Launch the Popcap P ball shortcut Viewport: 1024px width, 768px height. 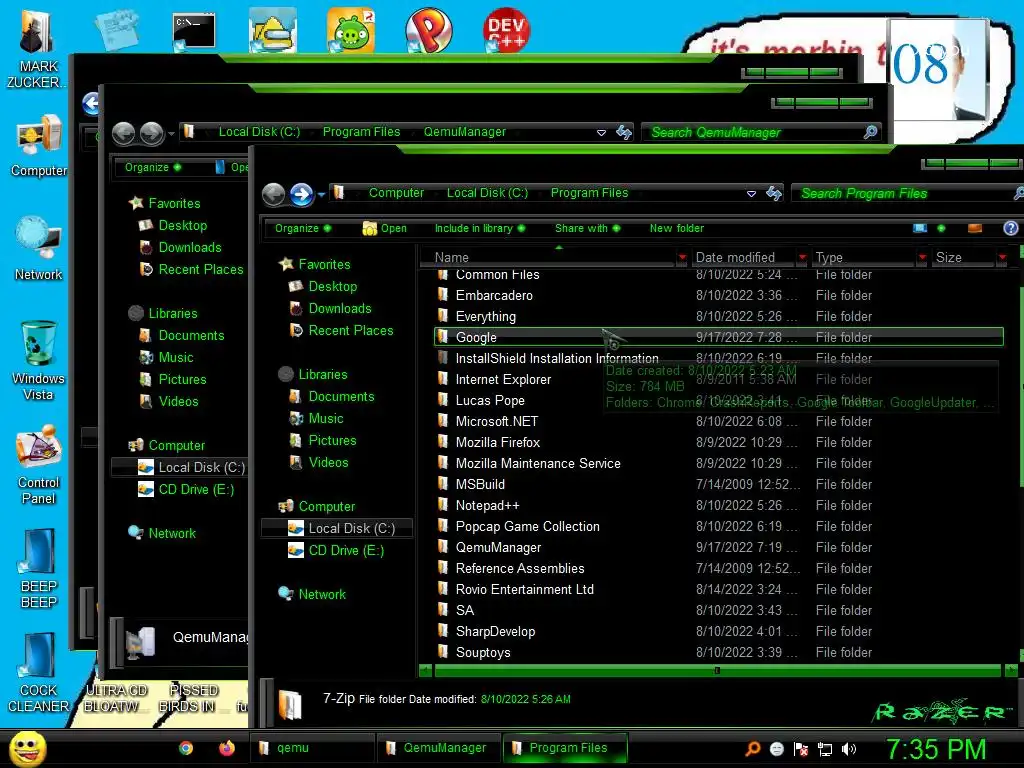tap(428, 30)
